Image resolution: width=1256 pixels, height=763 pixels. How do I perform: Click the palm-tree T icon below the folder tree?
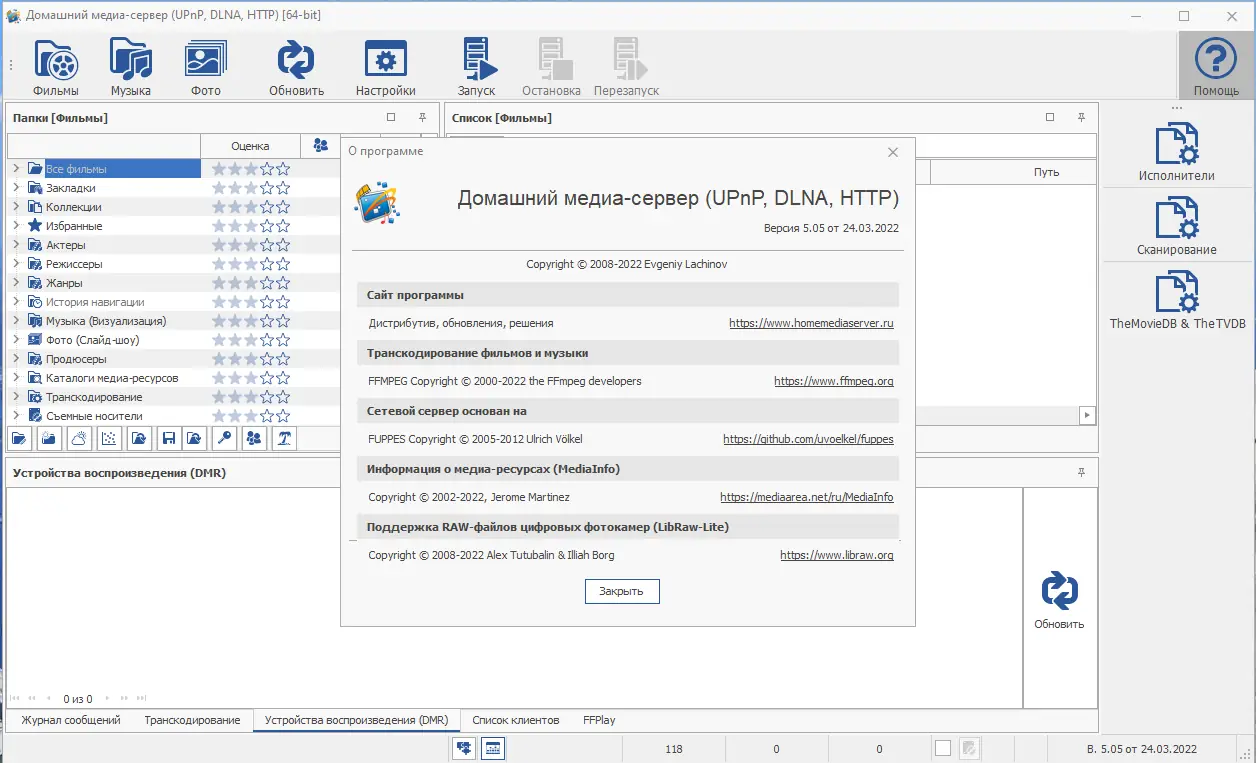coord(285,437)
